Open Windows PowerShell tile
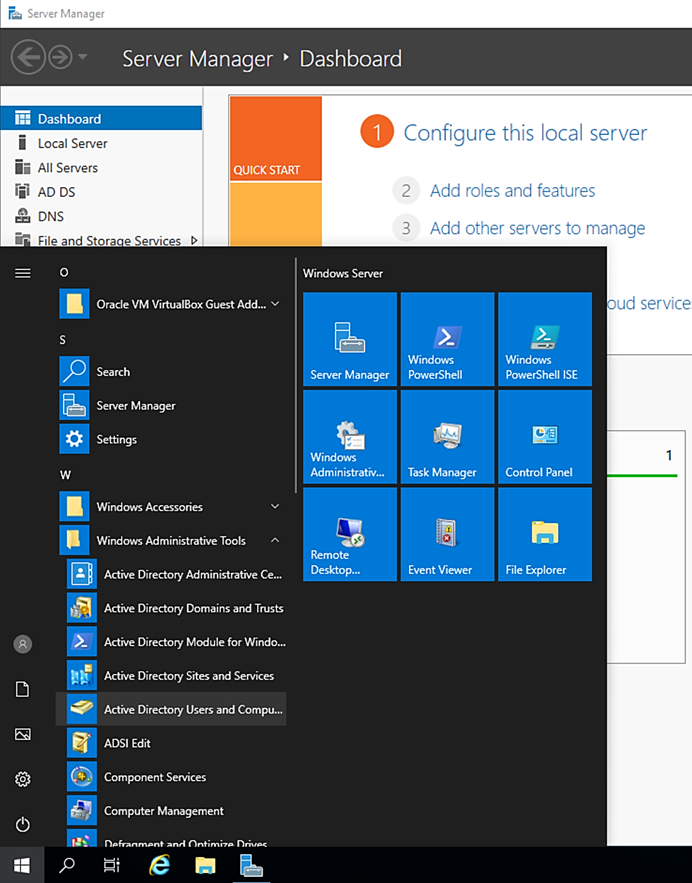The image size is (692, 883). click(x=447, y=339)
